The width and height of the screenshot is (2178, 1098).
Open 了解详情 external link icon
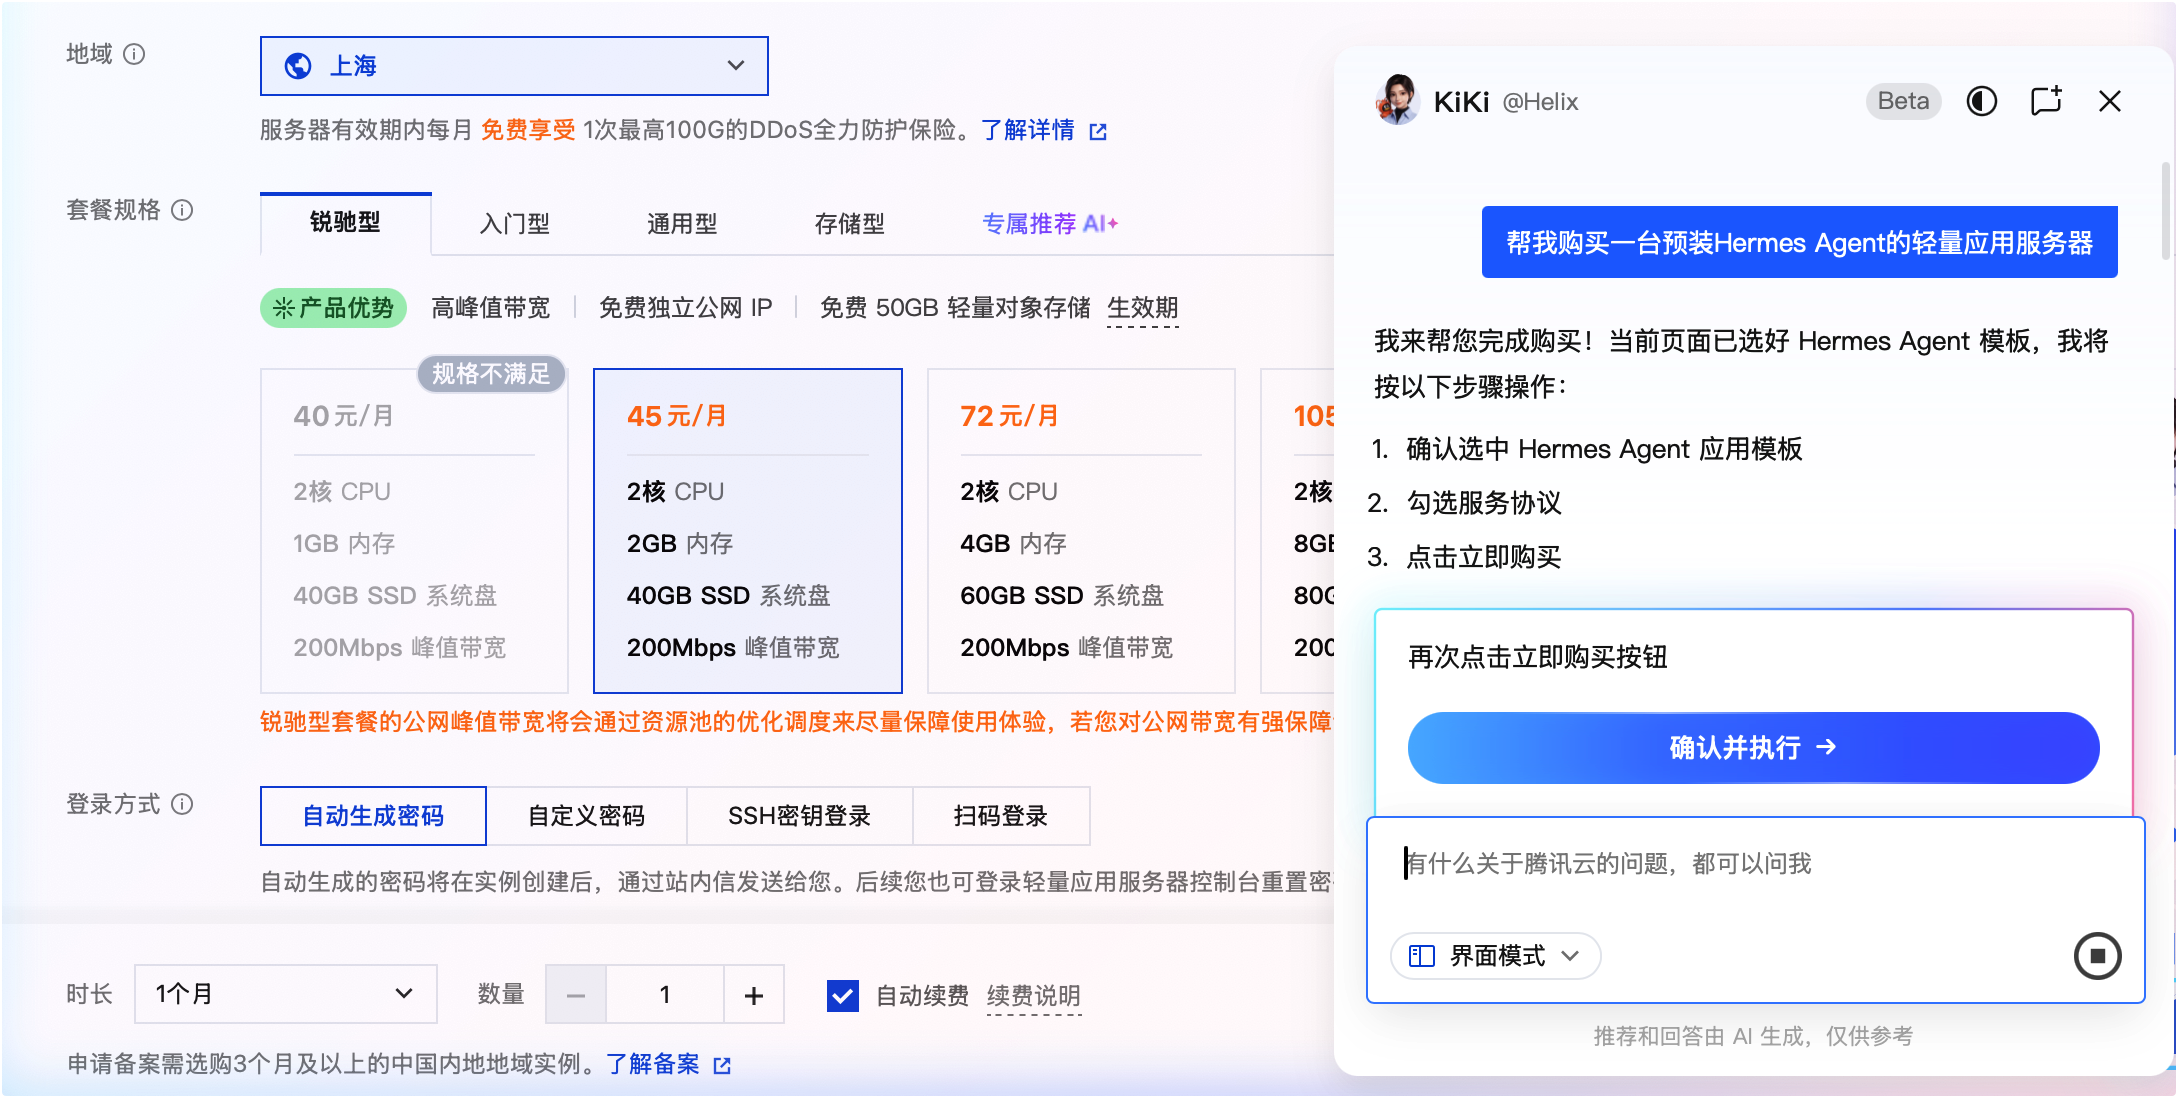coord(1098,131)
